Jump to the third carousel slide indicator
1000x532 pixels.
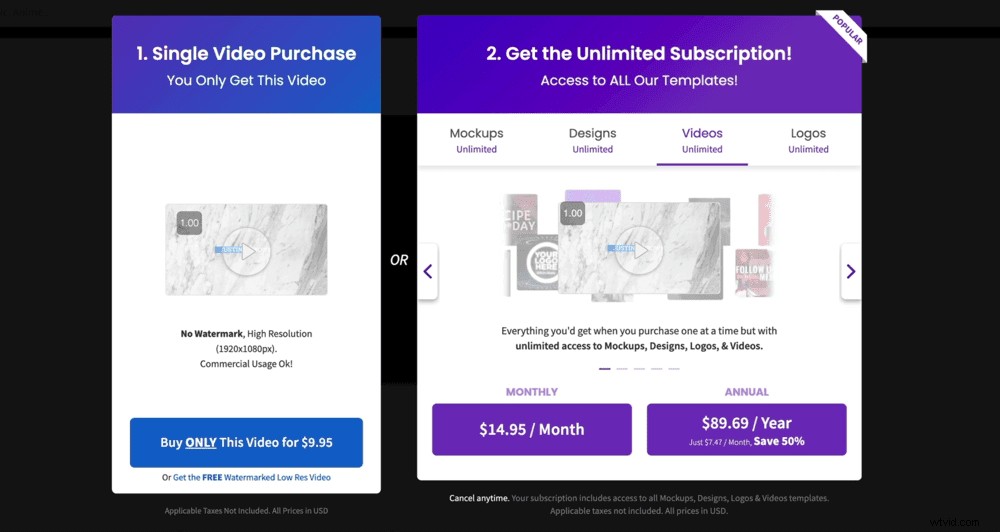639,369
